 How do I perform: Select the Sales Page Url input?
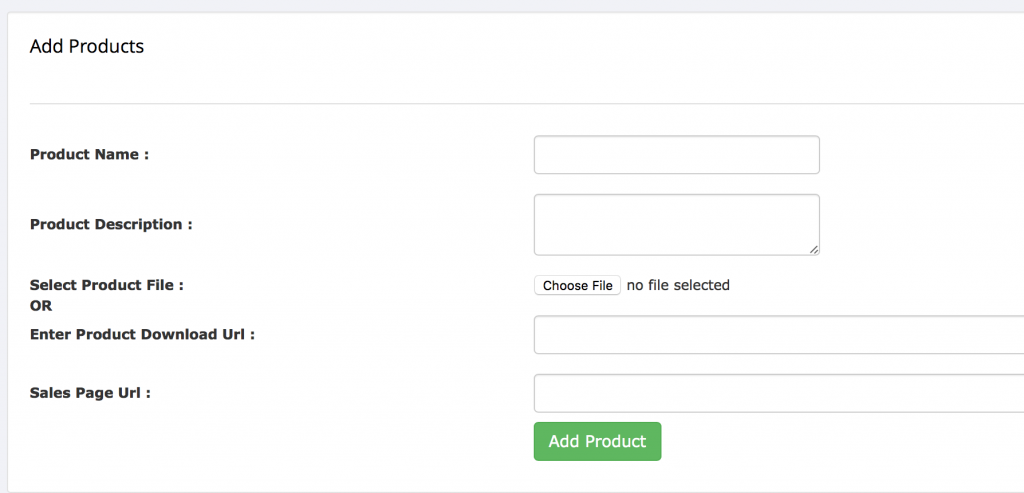pyautogui.click(x=778, y=393)
